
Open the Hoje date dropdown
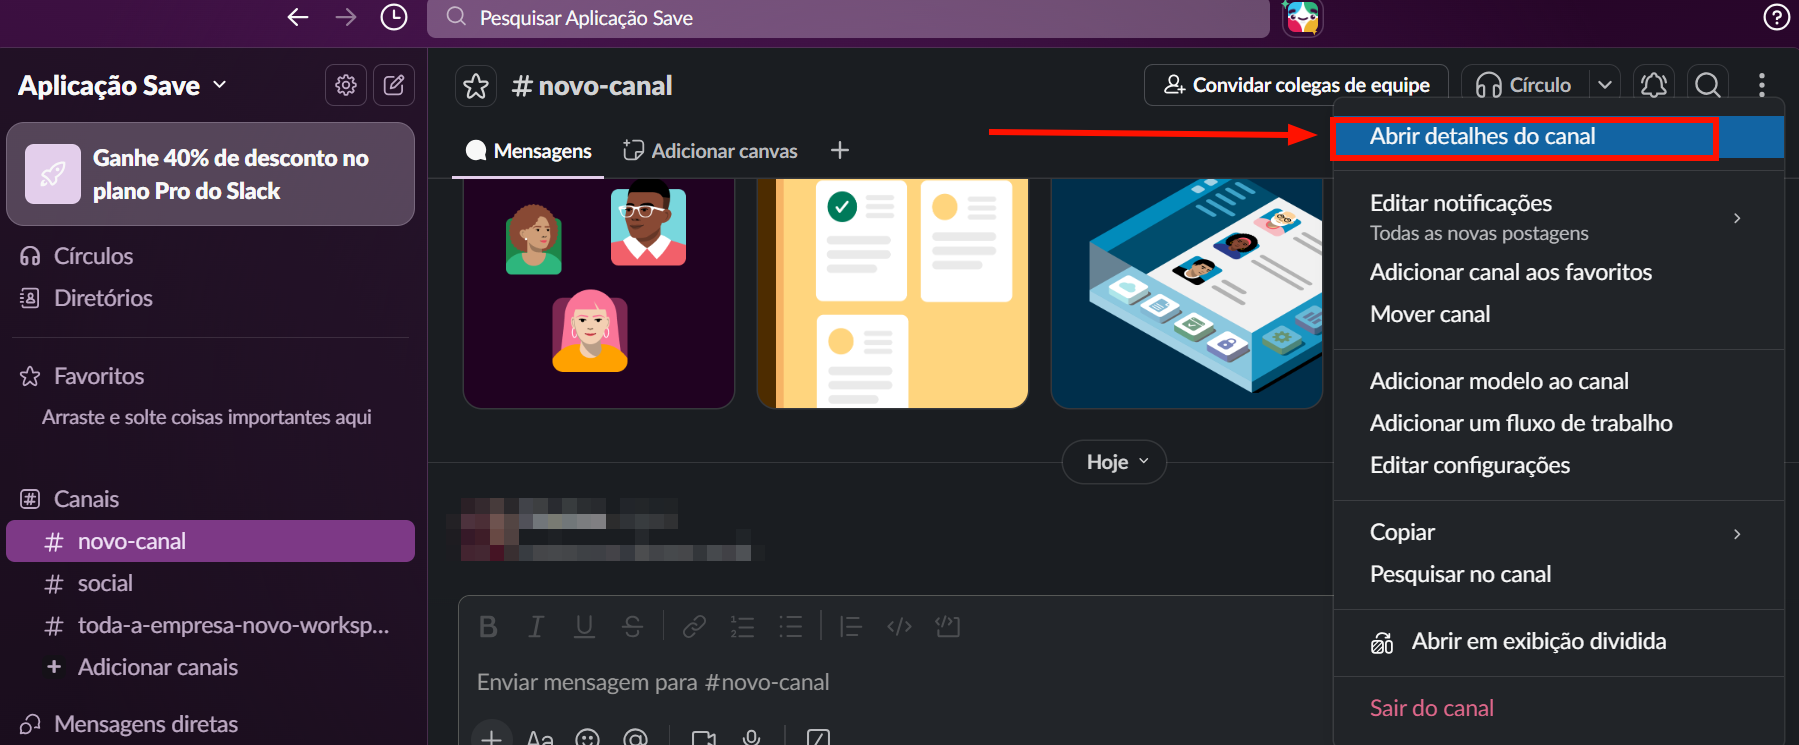click(1114, 462)
